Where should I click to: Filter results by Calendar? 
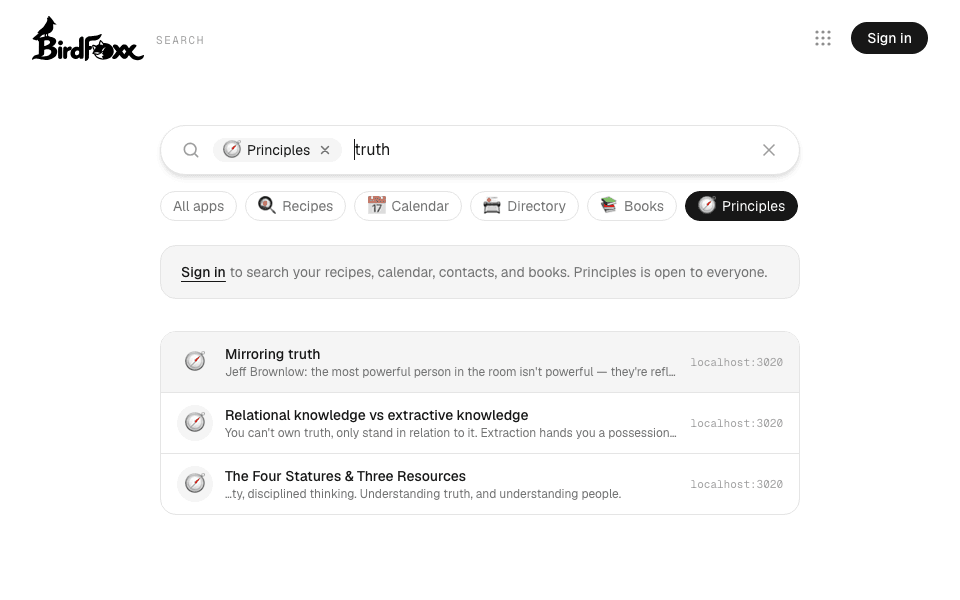point(408,206)
